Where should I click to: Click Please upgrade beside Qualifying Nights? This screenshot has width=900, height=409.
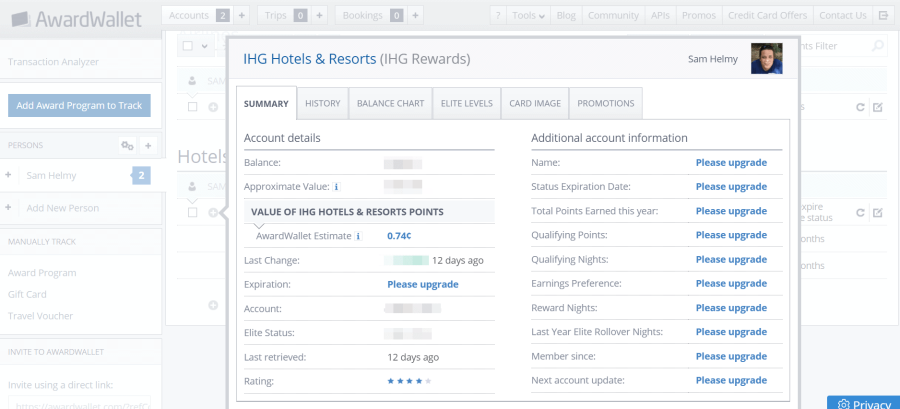731,260
